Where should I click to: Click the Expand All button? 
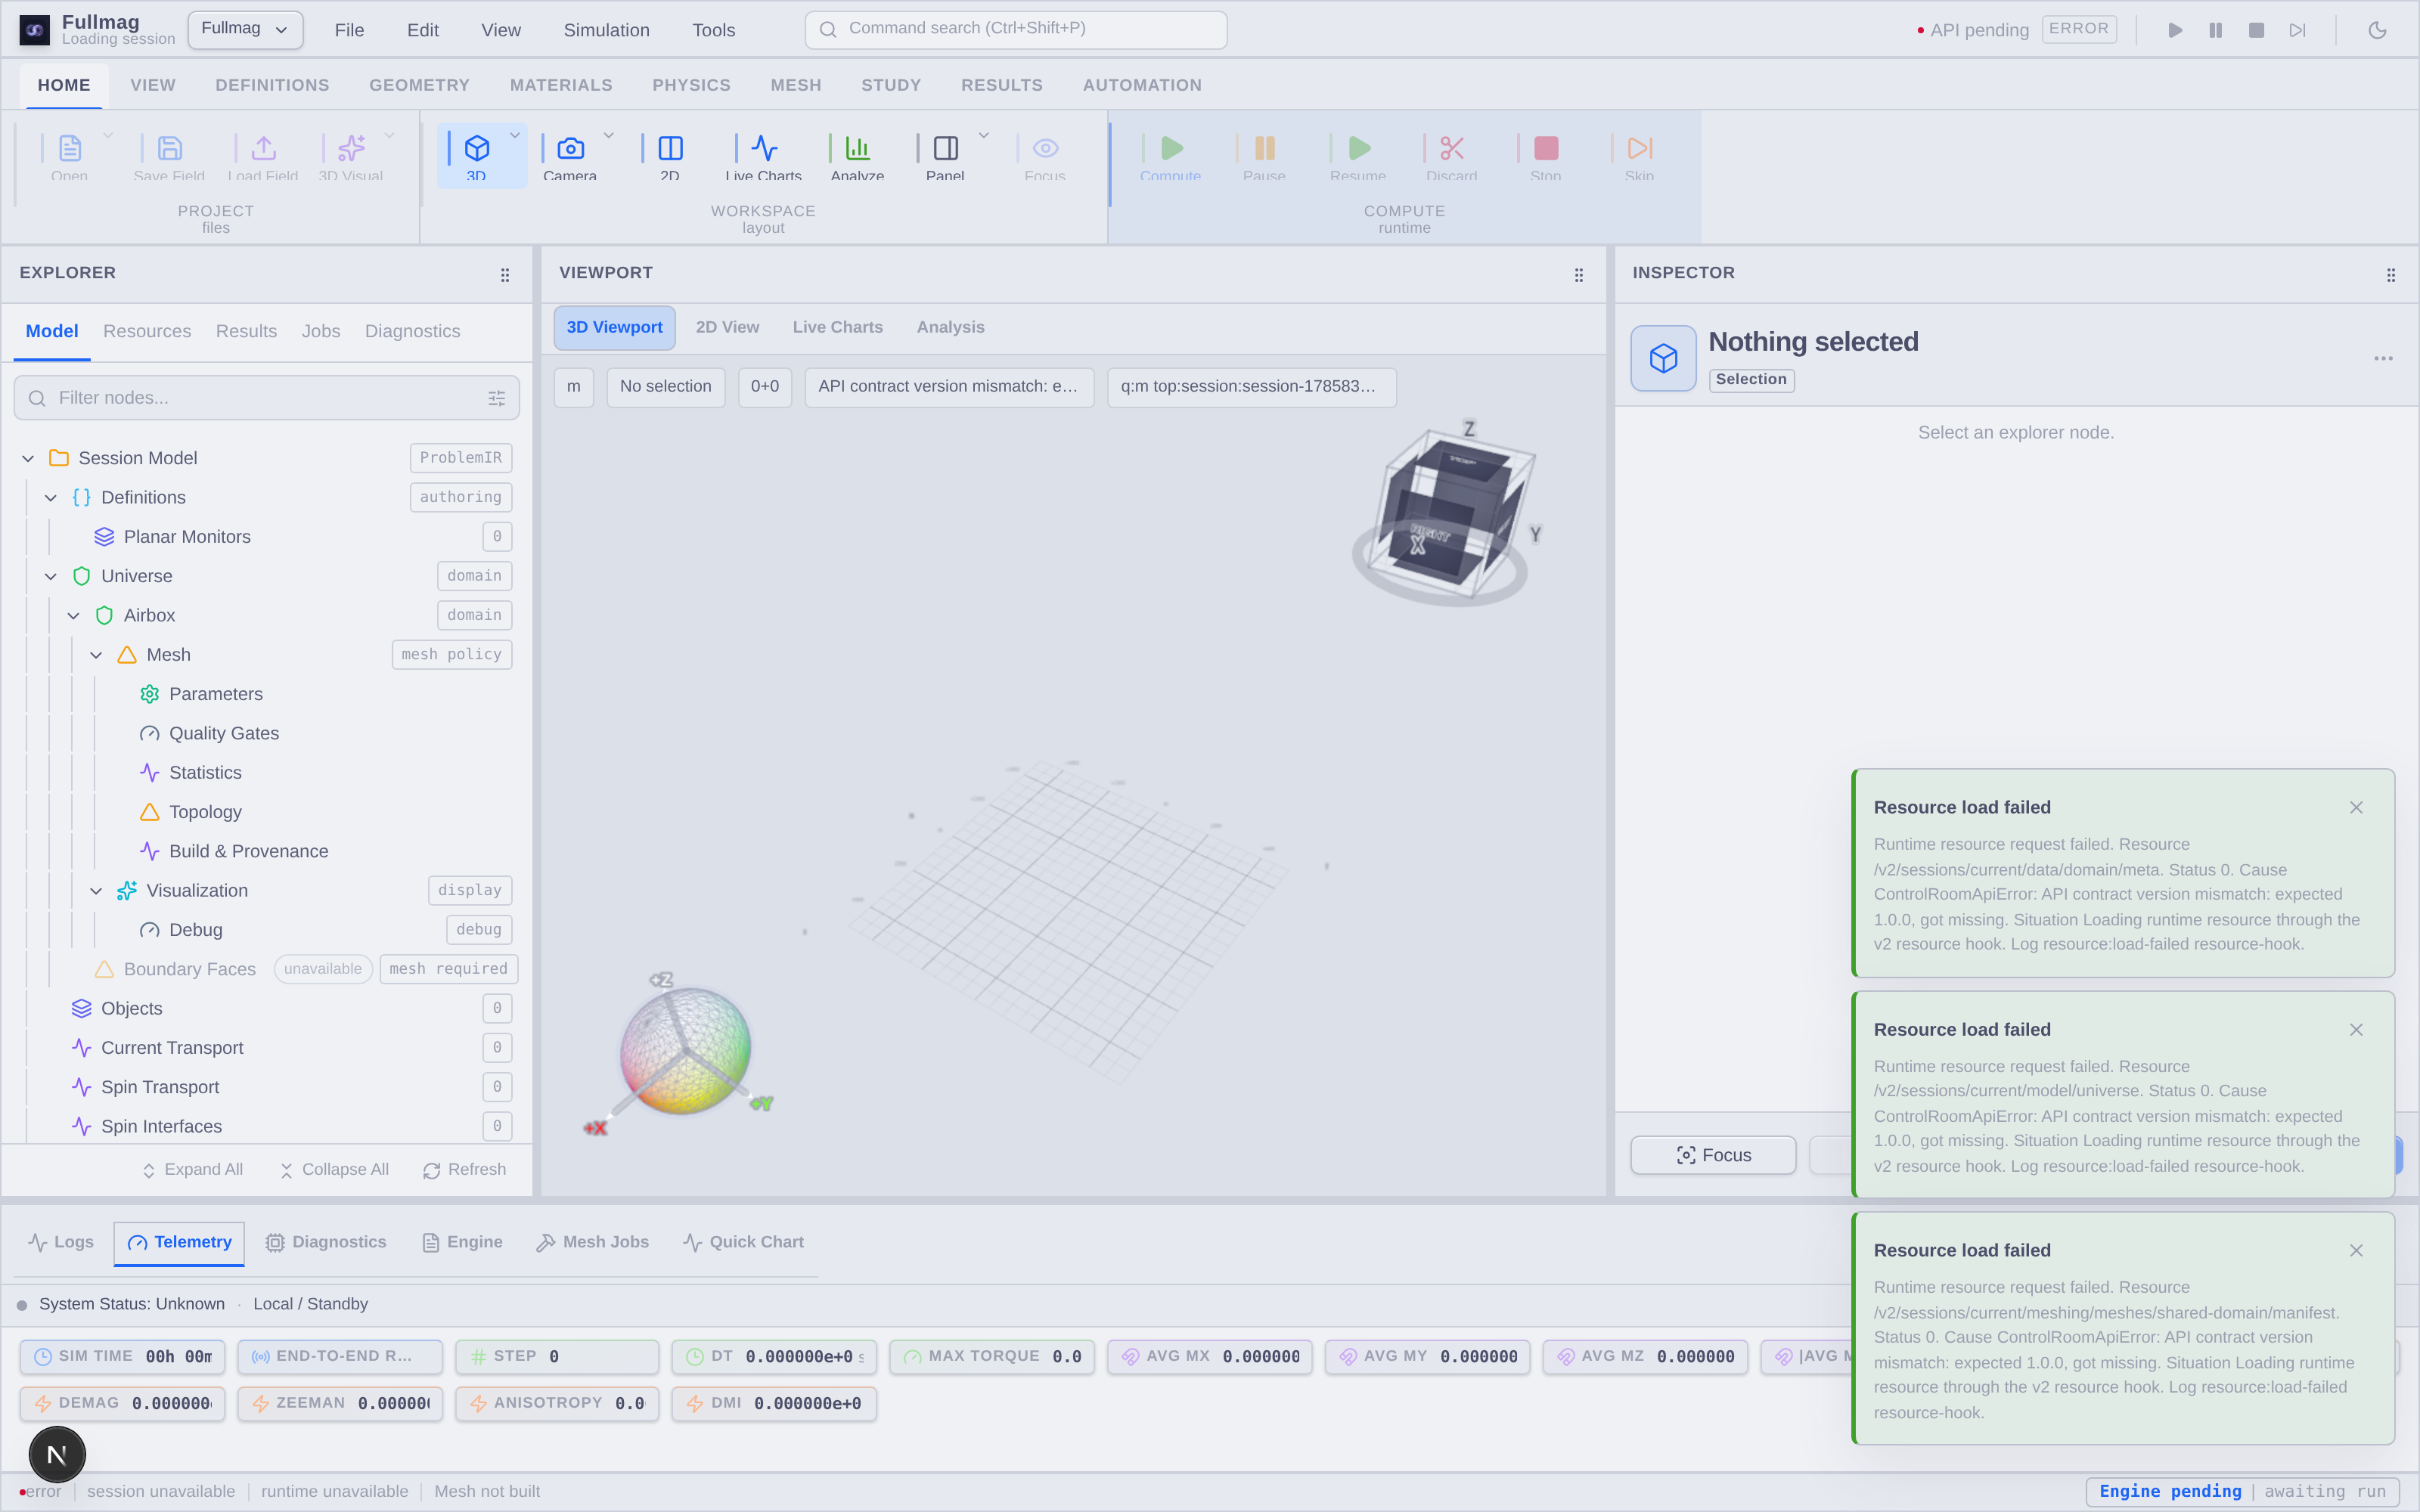tap(192, 1170)
